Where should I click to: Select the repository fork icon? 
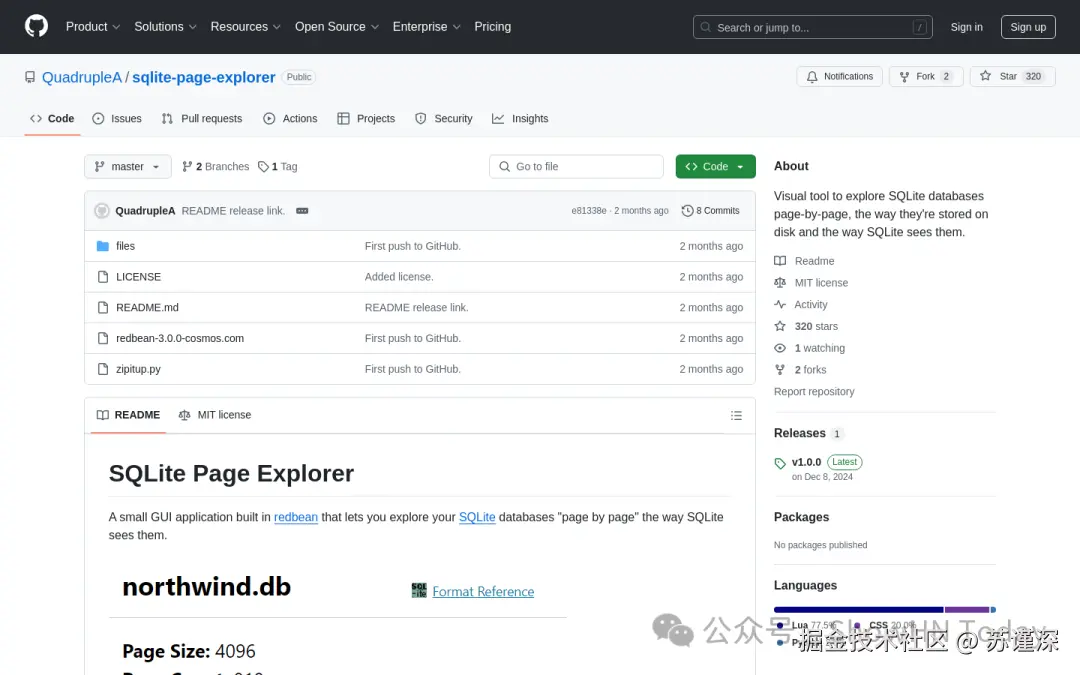tap(905, 76)
